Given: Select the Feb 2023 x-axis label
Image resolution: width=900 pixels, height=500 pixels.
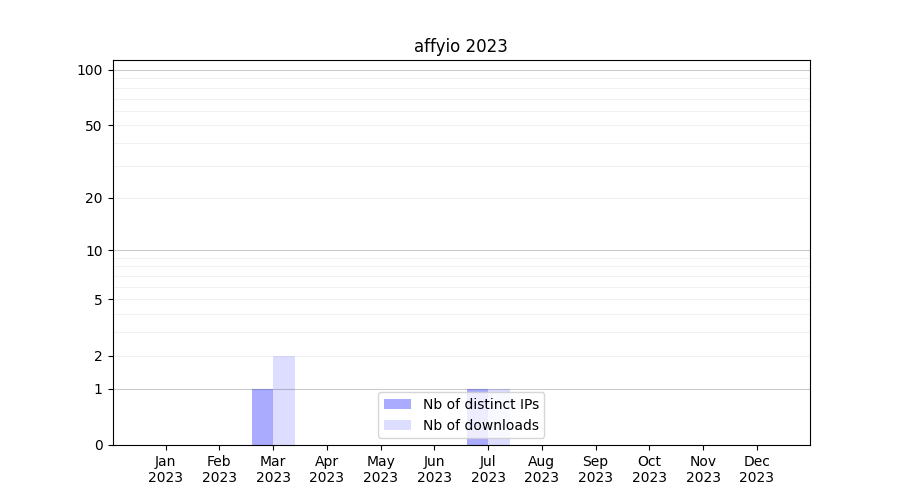Looking at the screenshot, I should point(219,469).
